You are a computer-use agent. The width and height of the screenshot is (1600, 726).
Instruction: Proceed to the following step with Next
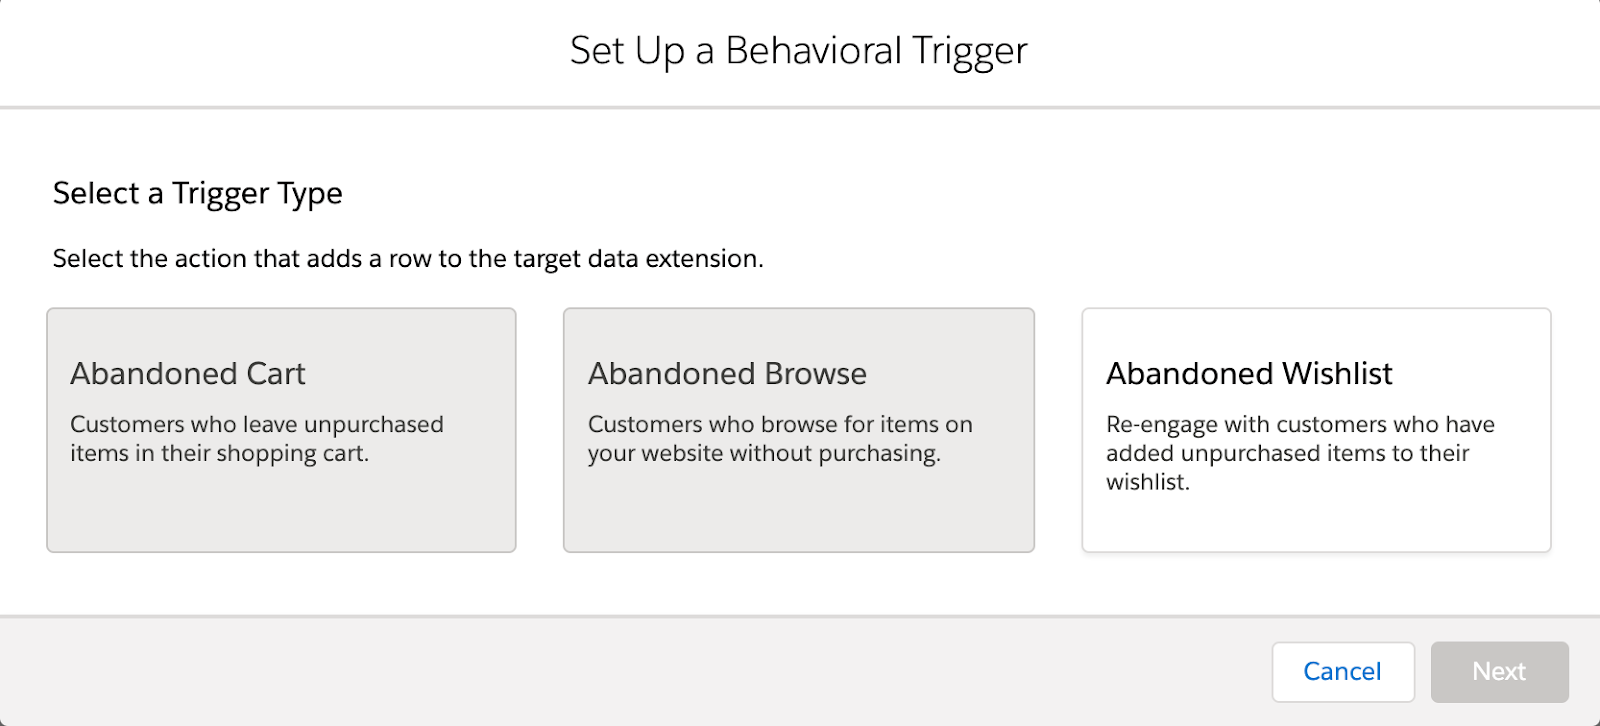(x=1499, y=672)
